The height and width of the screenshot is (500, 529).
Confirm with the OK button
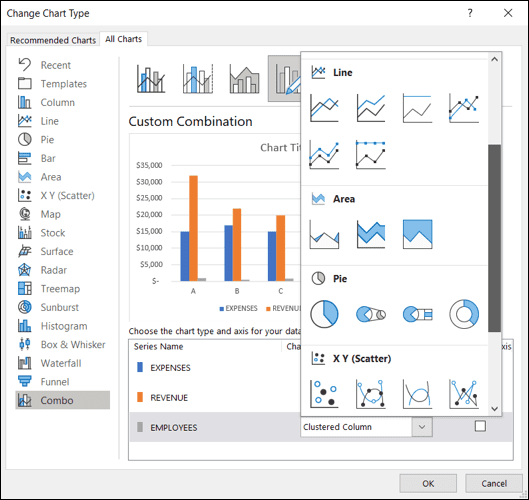[x=428, y=483]
